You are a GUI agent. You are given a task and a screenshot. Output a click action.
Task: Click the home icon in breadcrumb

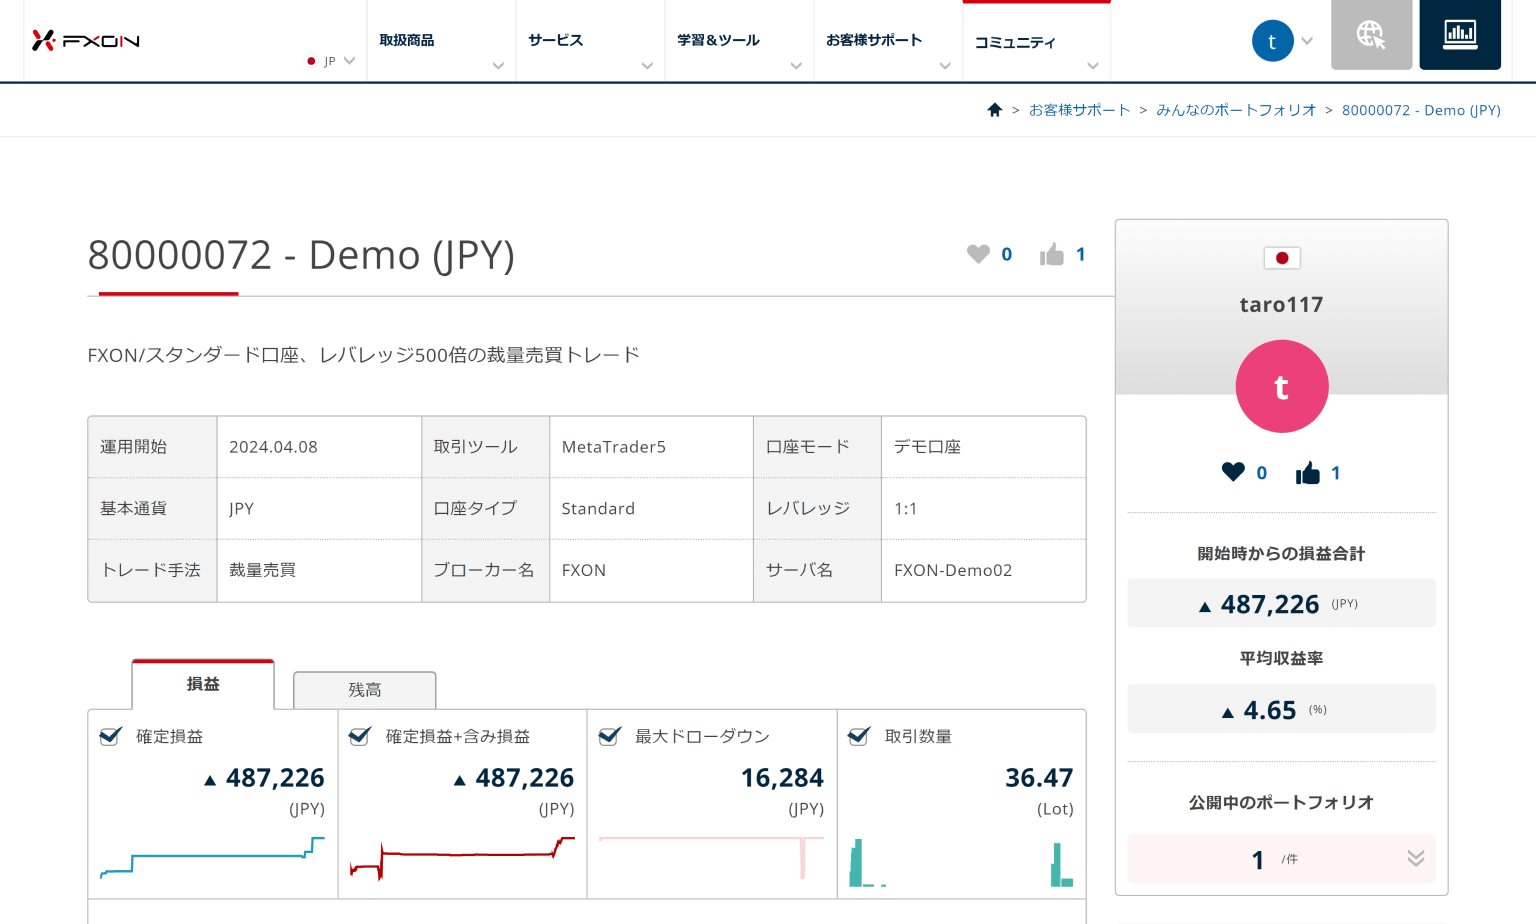(x=994, y=110)
